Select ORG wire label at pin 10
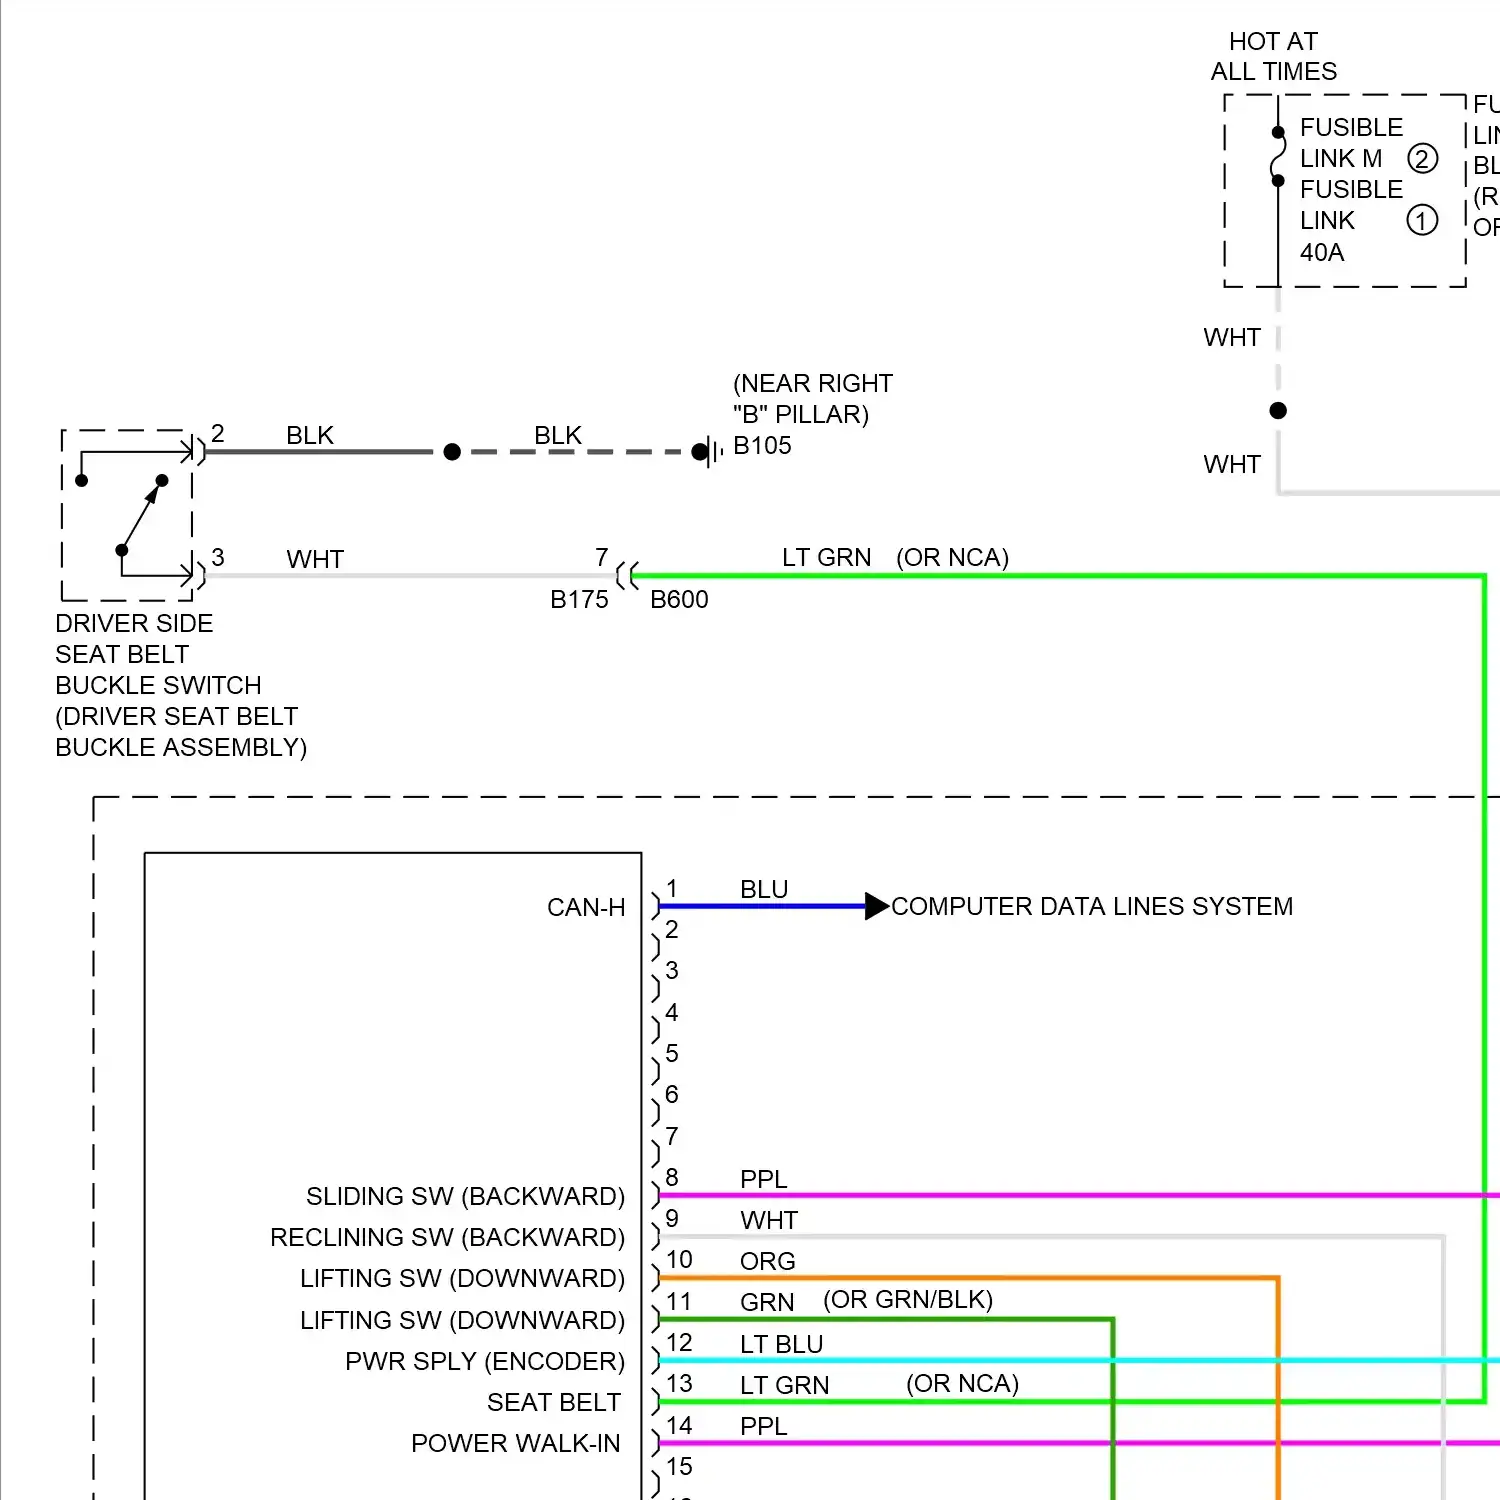Image resolution: width=1500 pixels, height=1500 pixels. pyautogui.click(x=768, y=1262)
